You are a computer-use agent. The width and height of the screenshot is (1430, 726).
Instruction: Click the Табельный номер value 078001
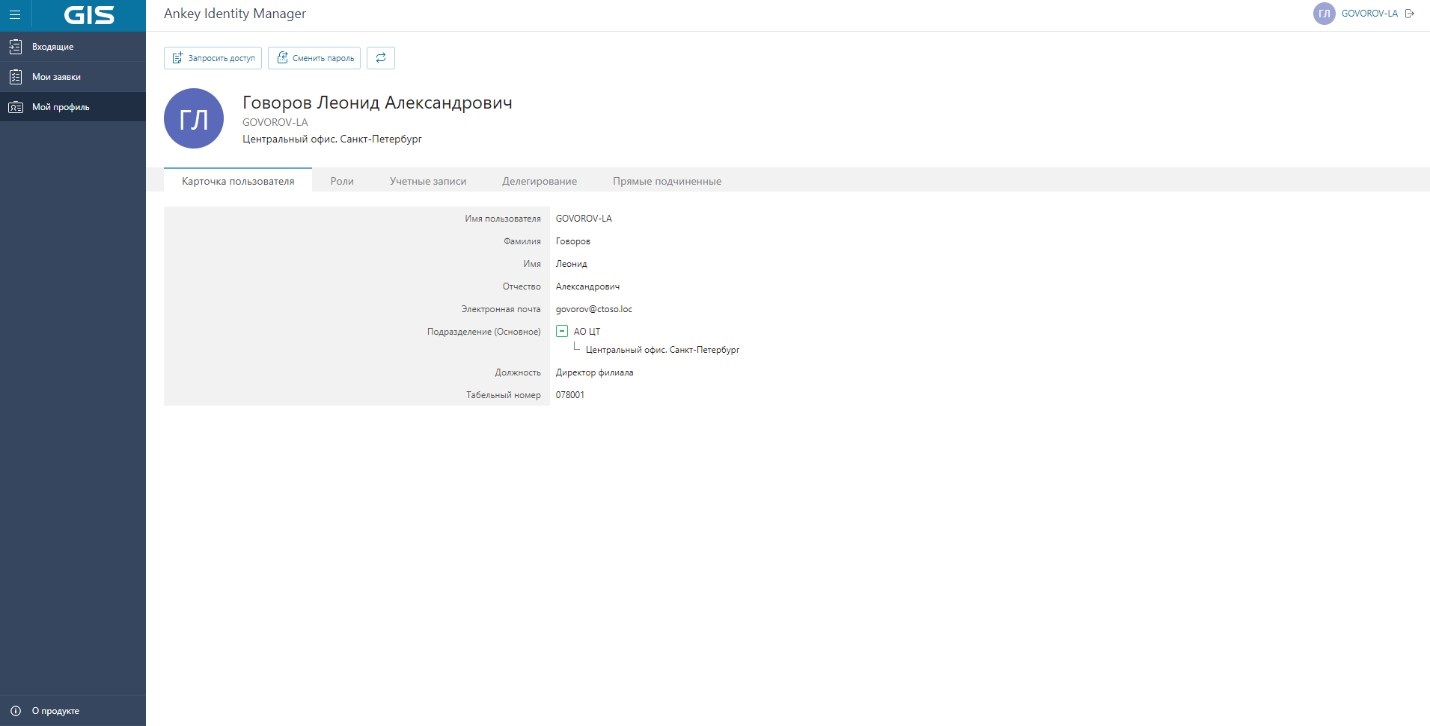570,395
